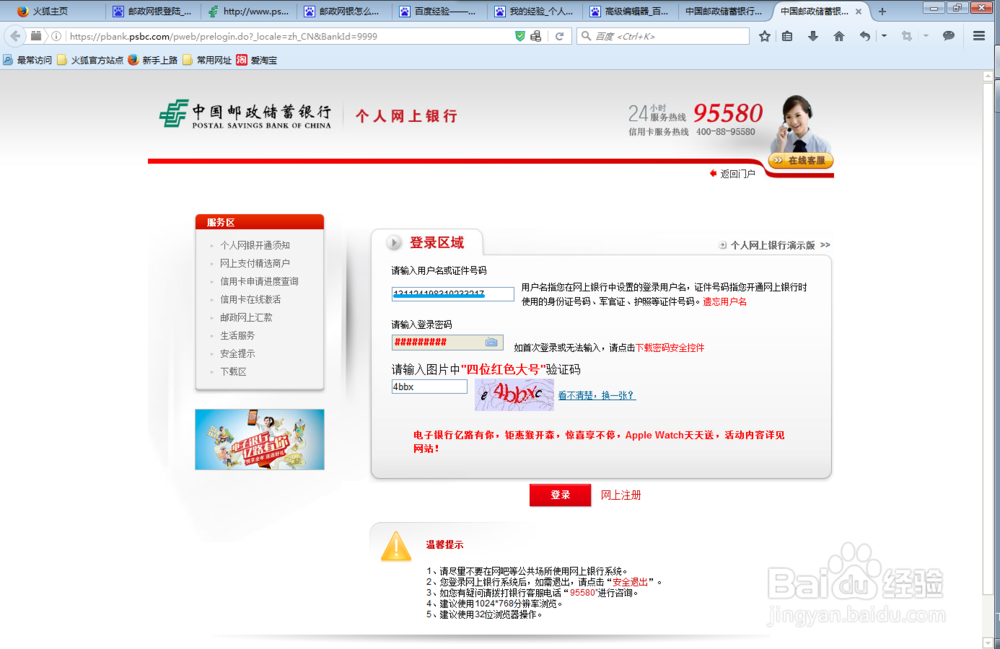This screenshot has height=649, width=1000.
Task: Open the soft keyboard icon in password field
Action: [x=491, y=342]
